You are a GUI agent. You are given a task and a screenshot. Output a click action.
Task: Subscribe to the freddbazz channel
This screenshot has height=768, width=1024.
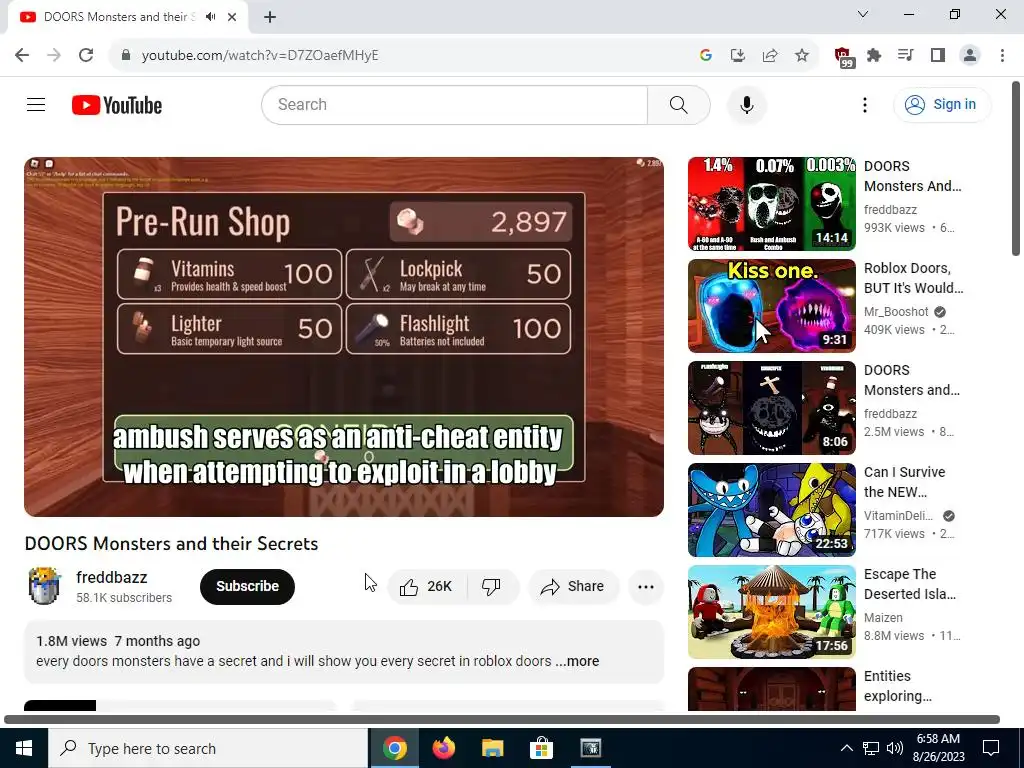coord(247,586)
